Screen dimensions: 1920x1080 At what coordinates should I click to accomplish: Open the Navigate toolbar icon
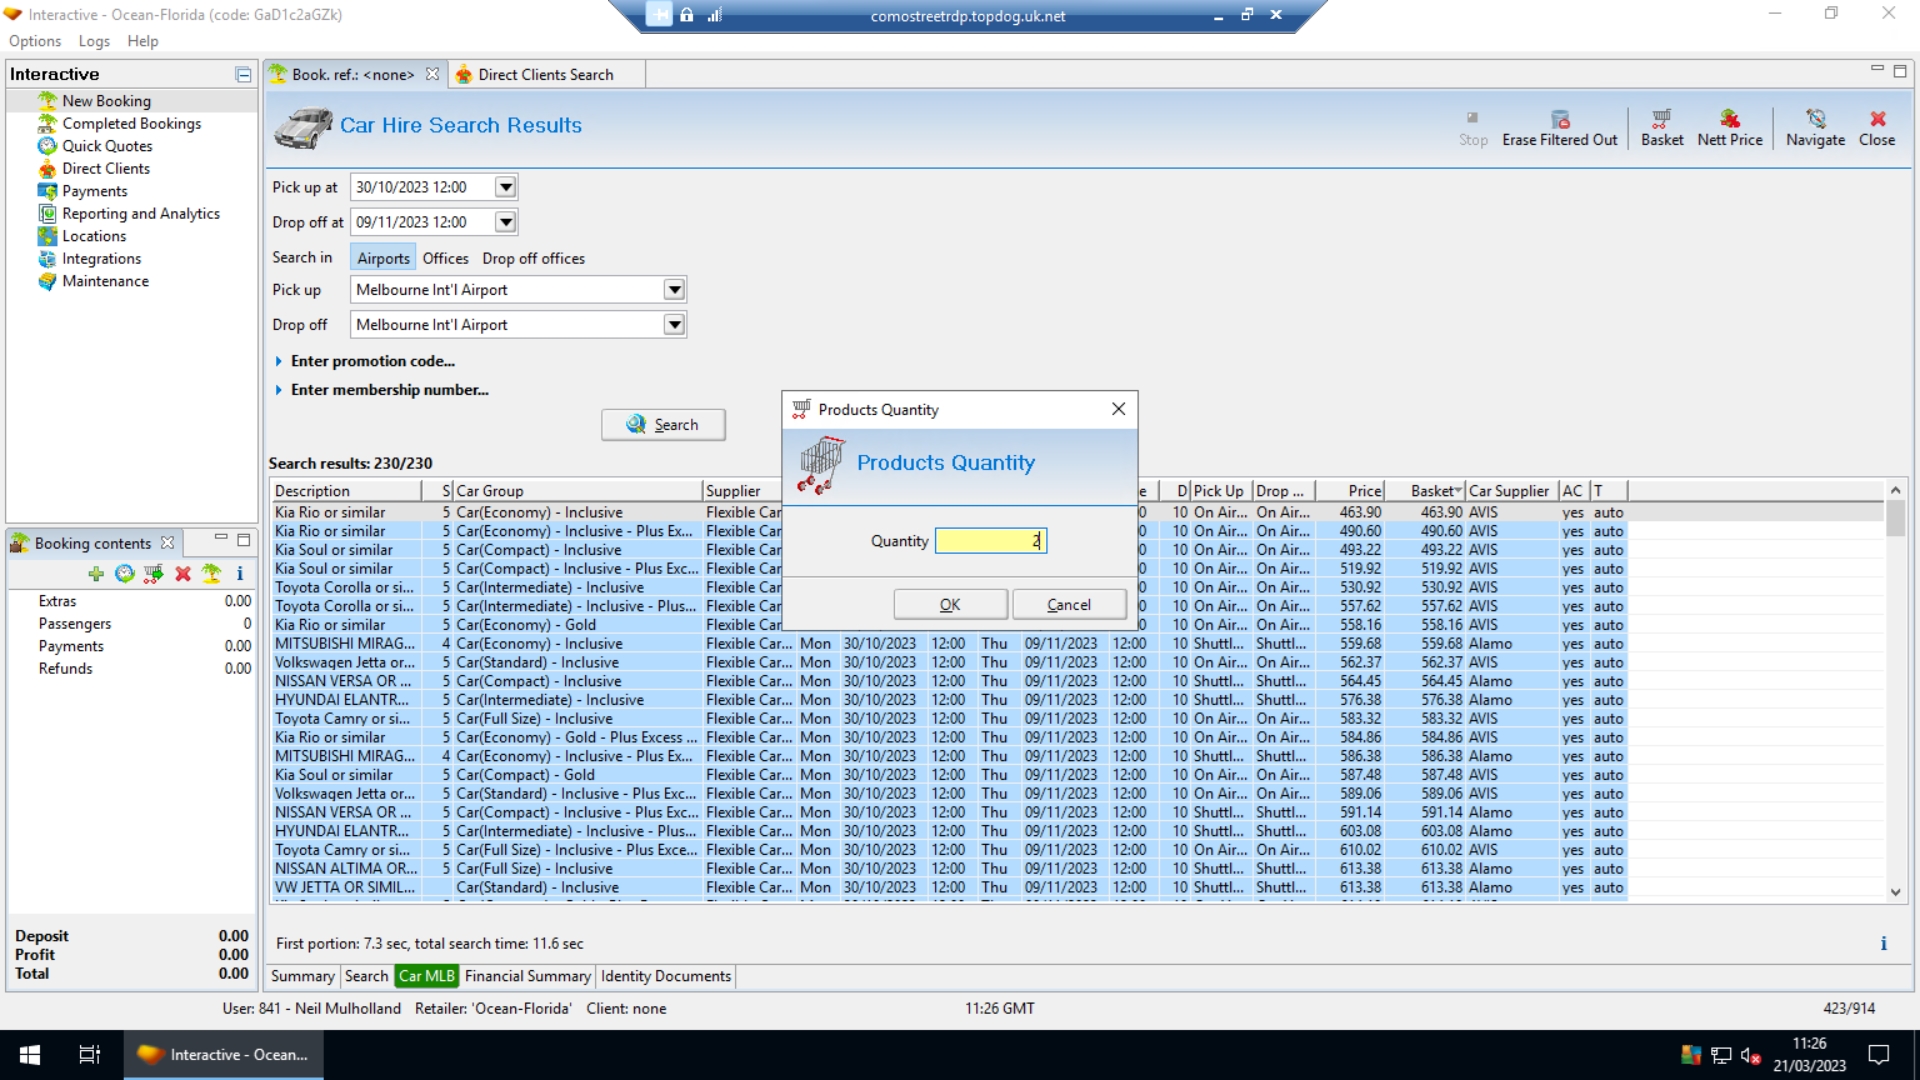pos(1815,127)
